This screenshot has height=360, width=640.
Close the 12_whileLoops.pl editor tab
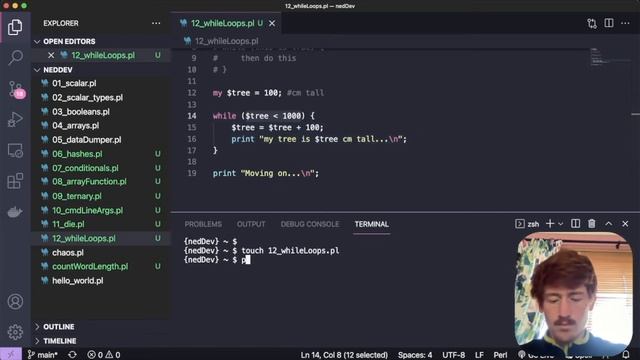click(272, 24)
